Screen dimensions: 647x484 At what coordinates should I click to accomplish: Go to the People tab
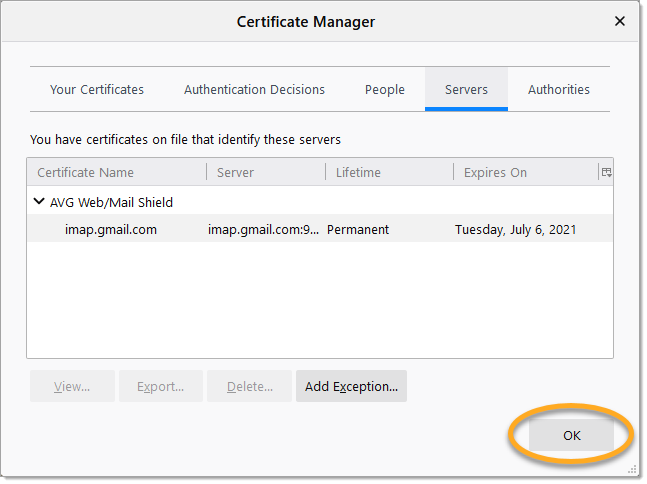pyautogui.click(x=385, y=89)
